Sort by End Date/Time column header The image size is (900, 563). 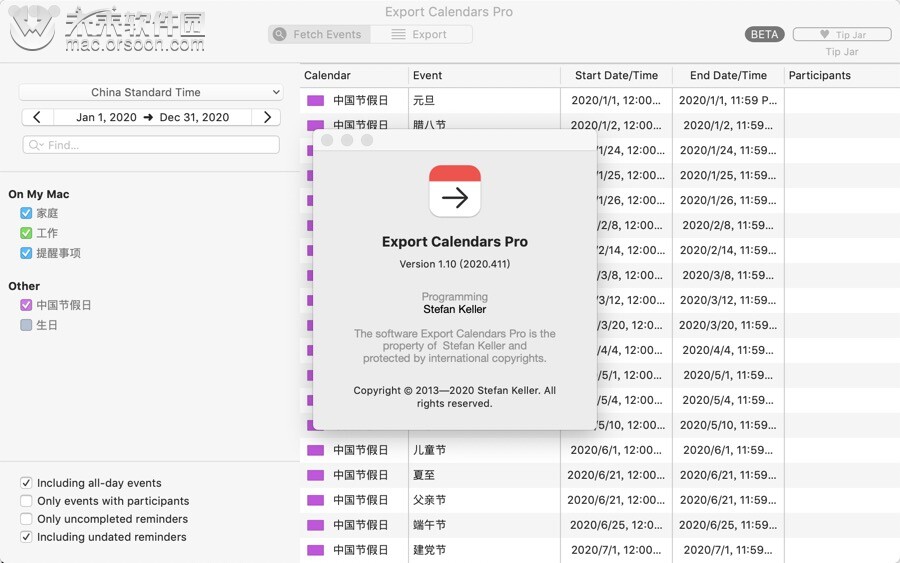pyautogui.click(x=728, y=75)
